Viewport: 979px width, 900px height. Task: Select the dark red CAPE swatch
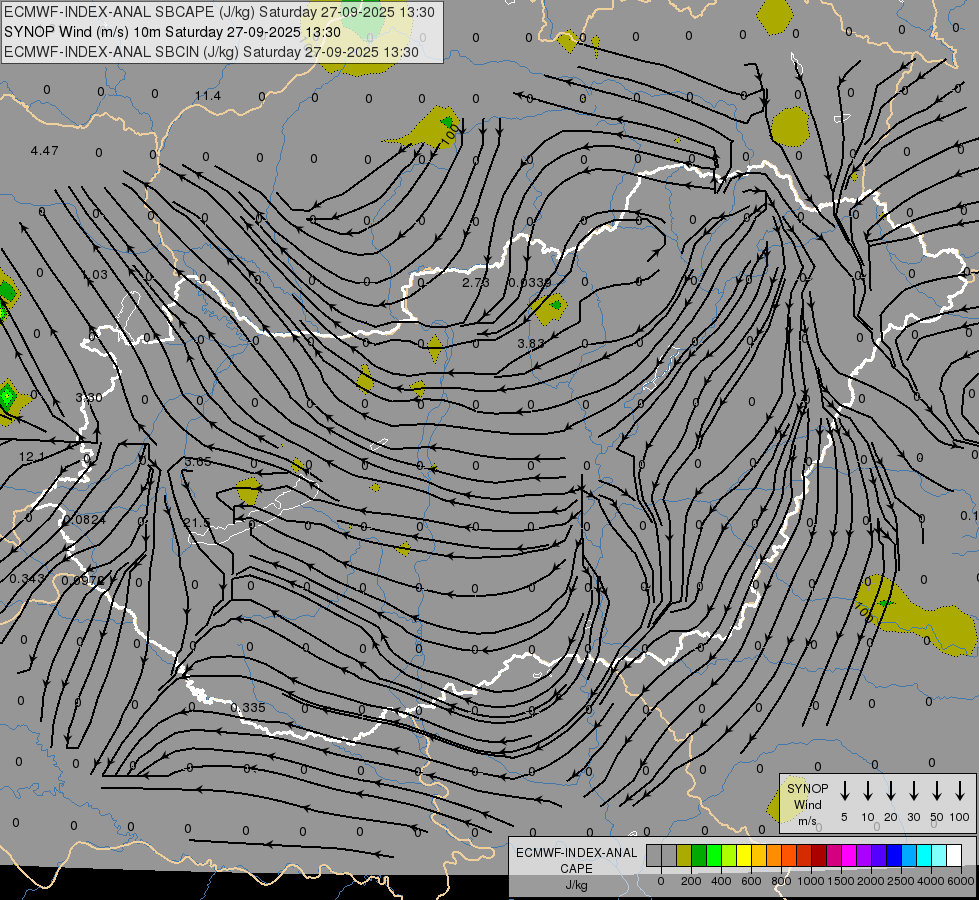click(819, 855)
